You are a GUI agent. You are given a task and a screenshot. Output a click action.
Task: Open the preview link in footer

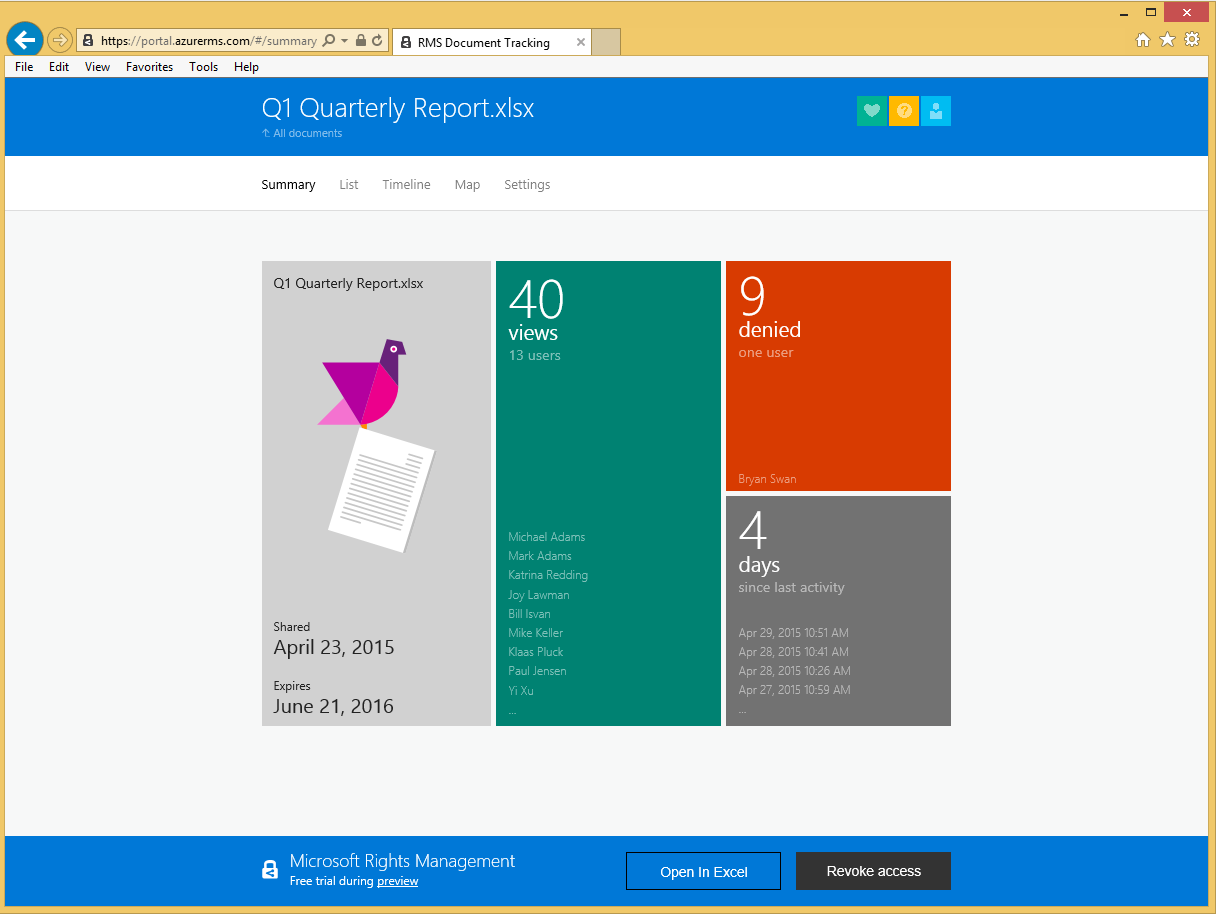coord(397,882)
